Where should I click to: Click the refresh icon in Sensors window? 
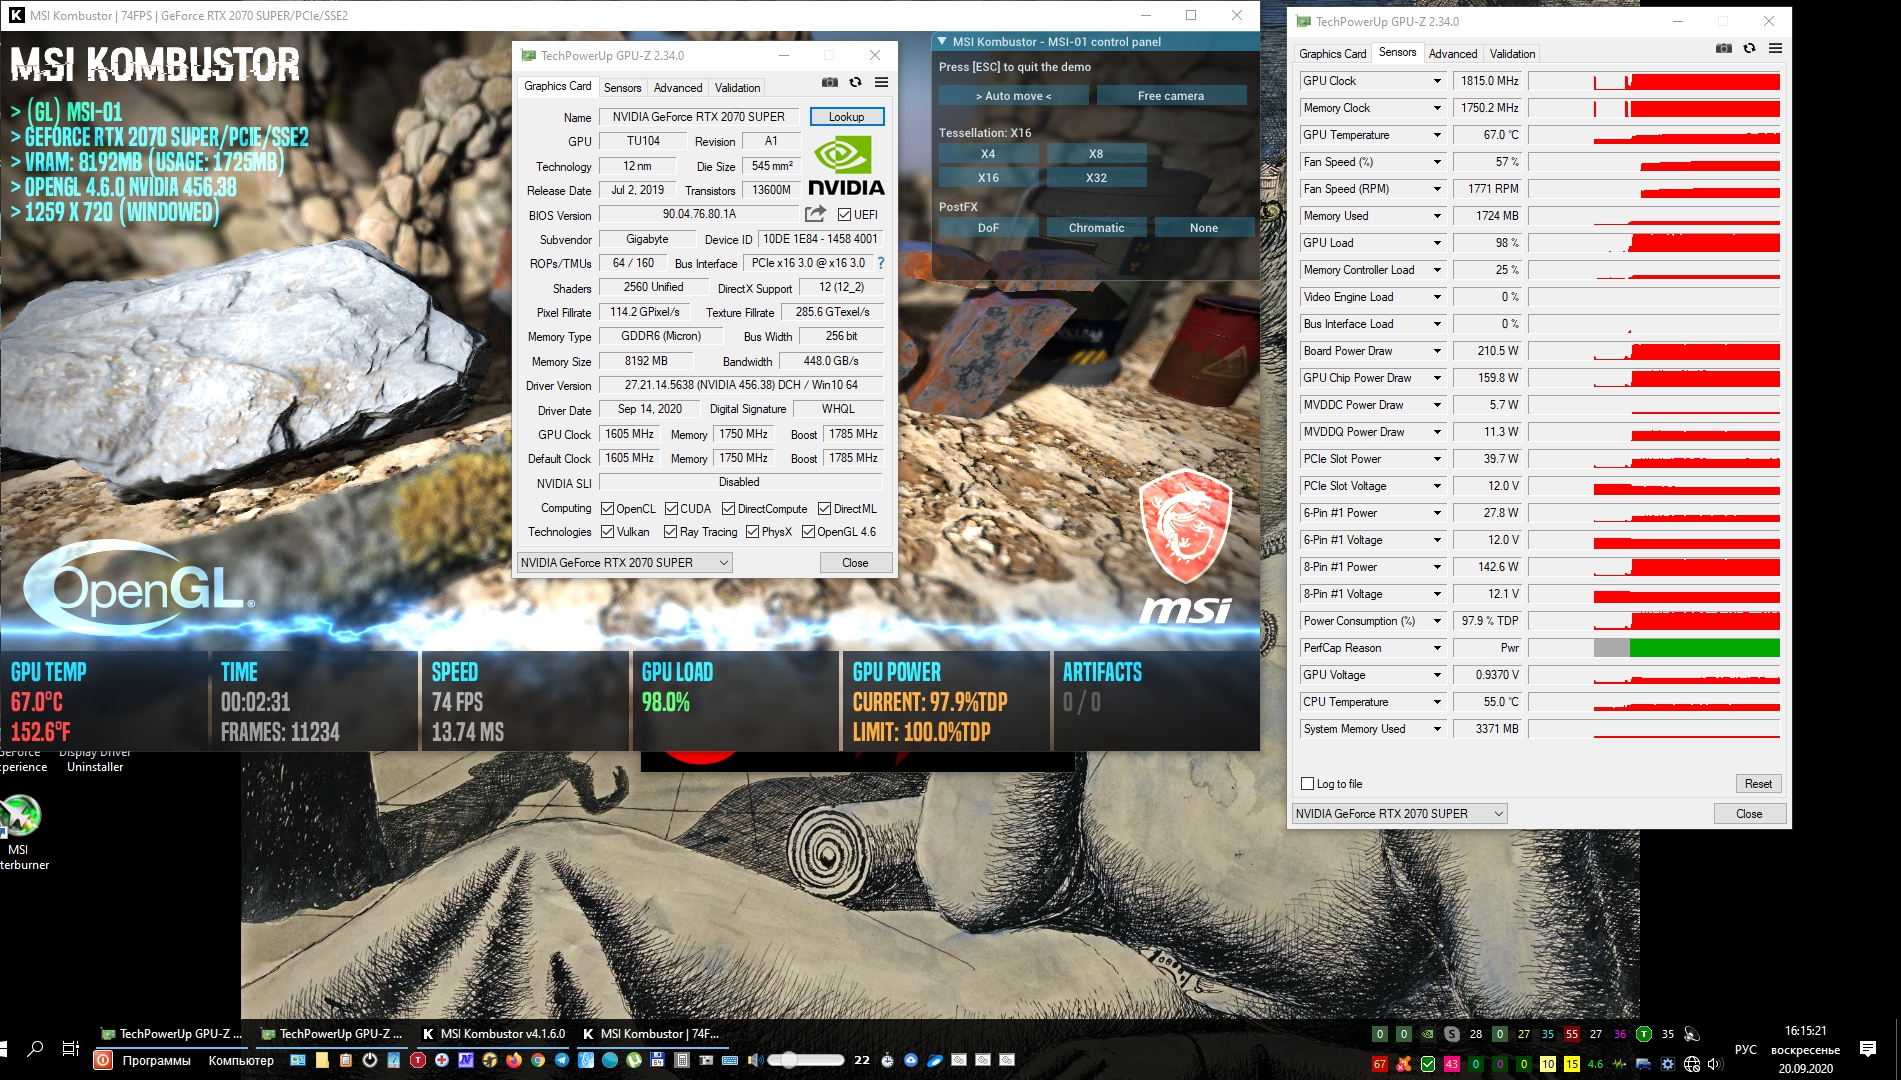(x=1749, y=48)
